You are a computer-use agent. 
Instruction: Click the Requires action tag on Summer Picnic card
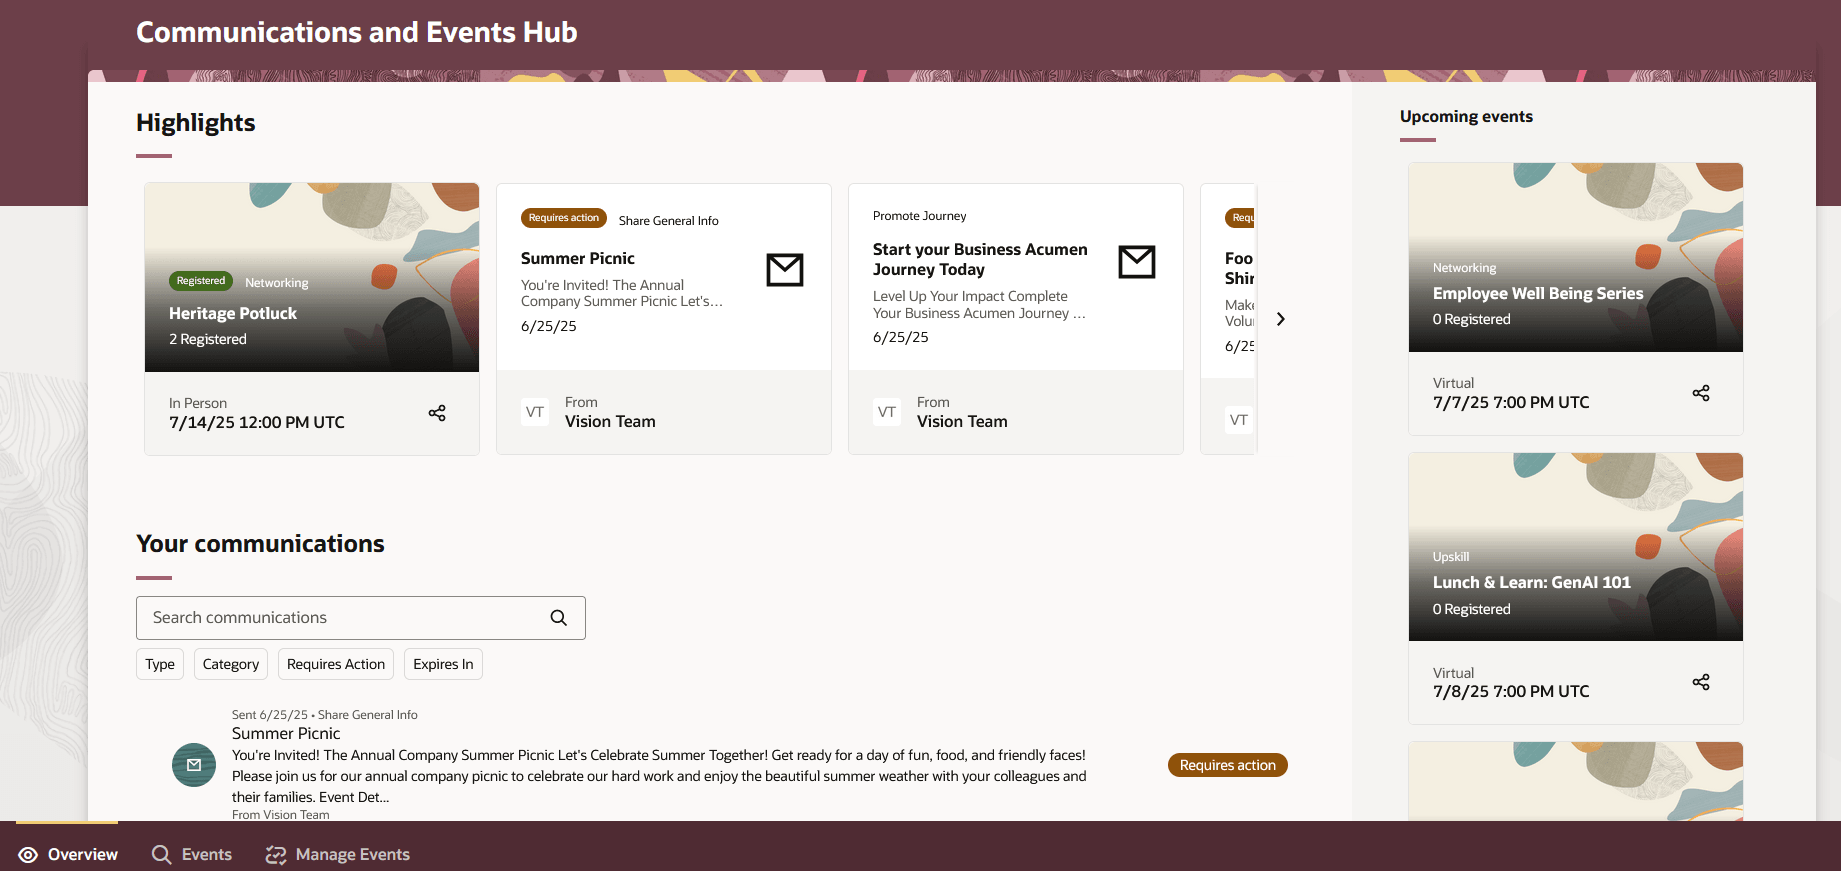[x=564, y=218]
